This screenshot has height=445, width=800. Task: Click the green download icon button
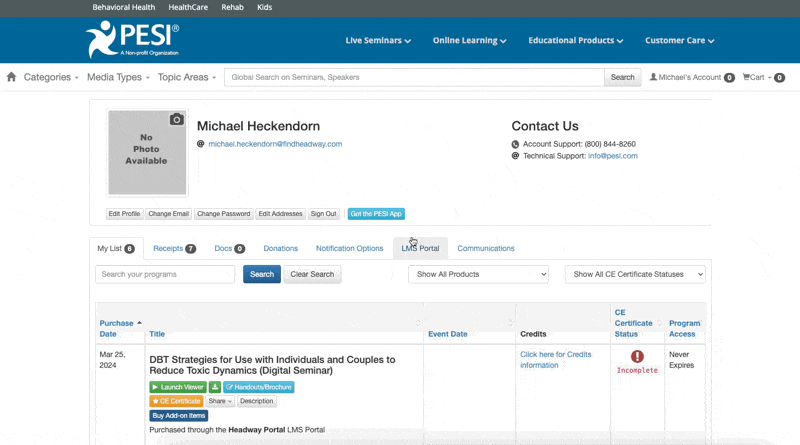click(215, 387)
